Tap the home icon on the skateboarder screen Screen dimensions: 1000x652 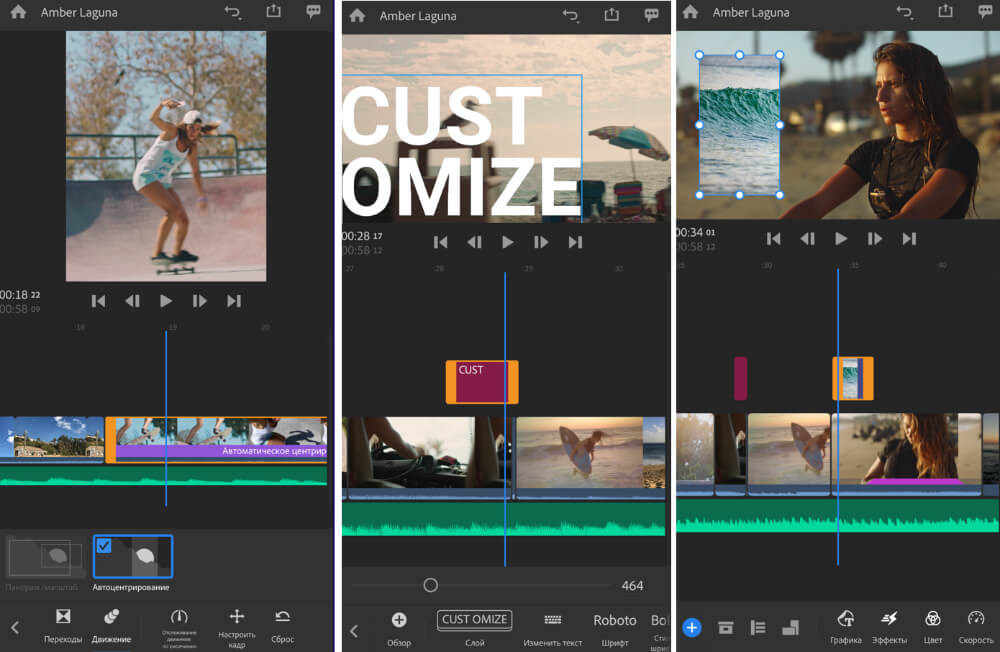click(18, 11)
